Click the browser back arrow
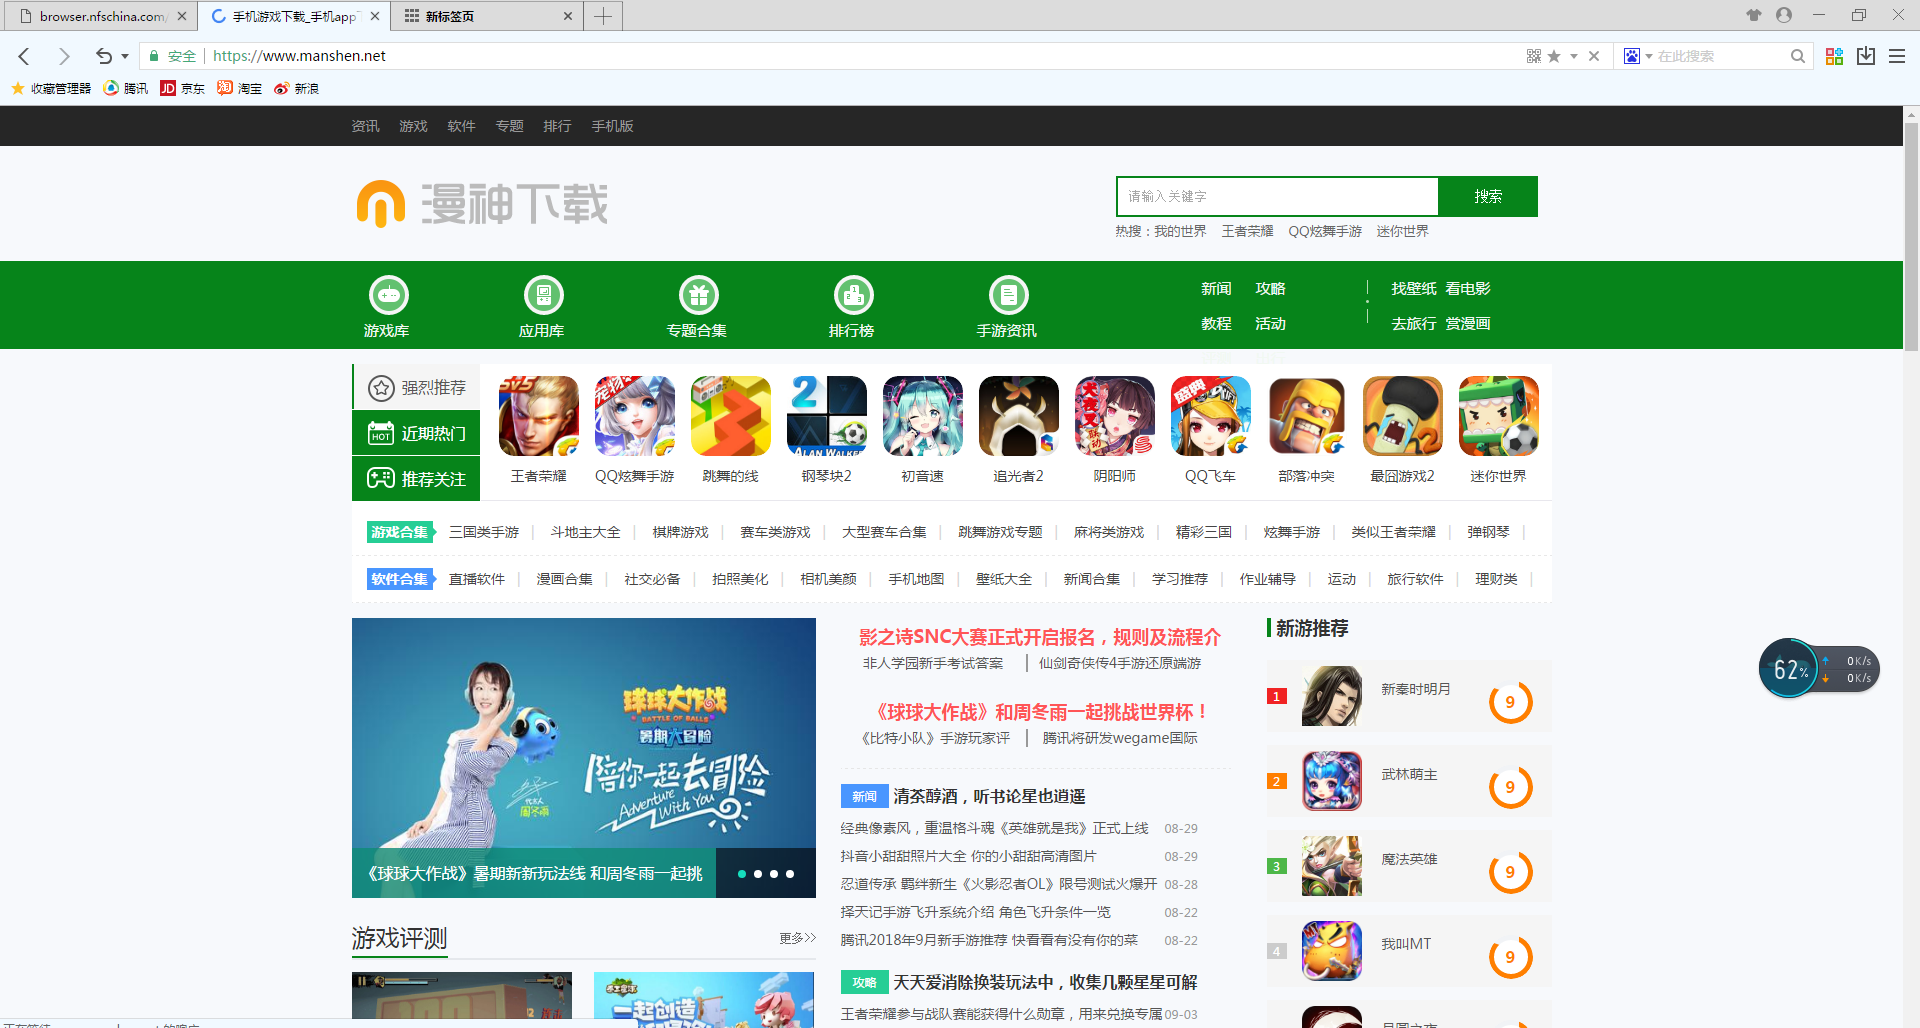Screen dimensions: 1920x1028 click(24, 56)
